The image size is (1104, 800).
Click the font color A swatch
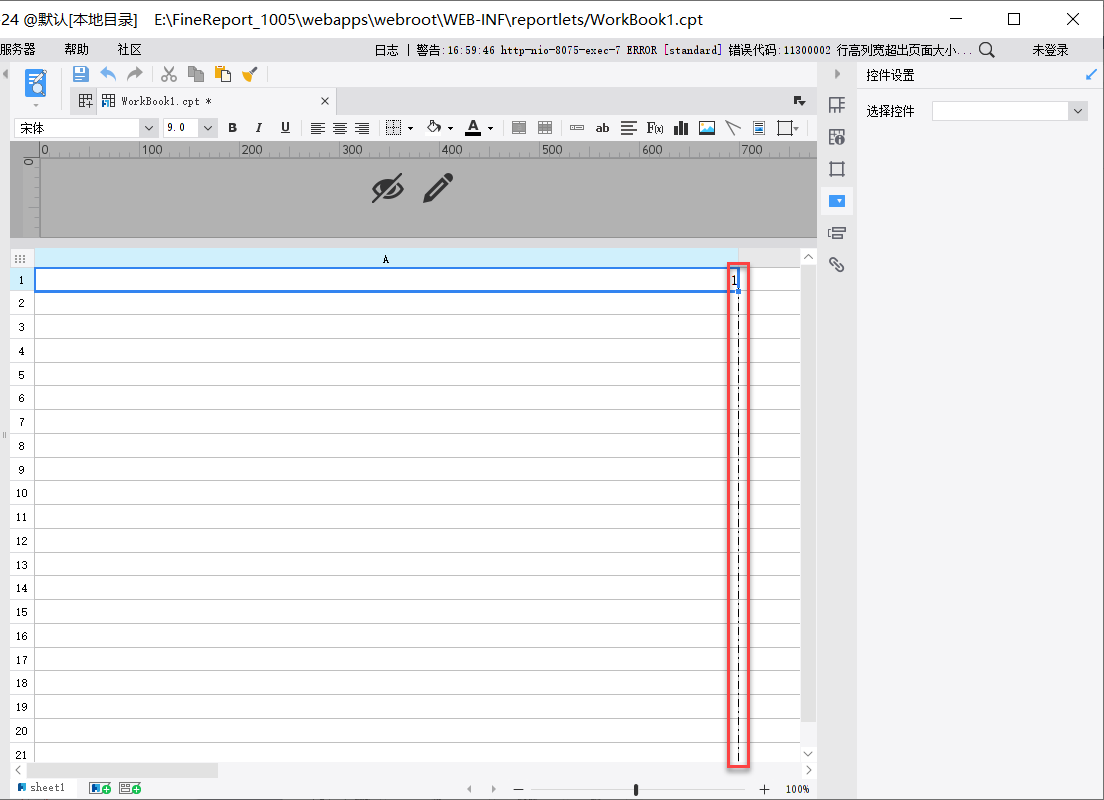[473, 127]
